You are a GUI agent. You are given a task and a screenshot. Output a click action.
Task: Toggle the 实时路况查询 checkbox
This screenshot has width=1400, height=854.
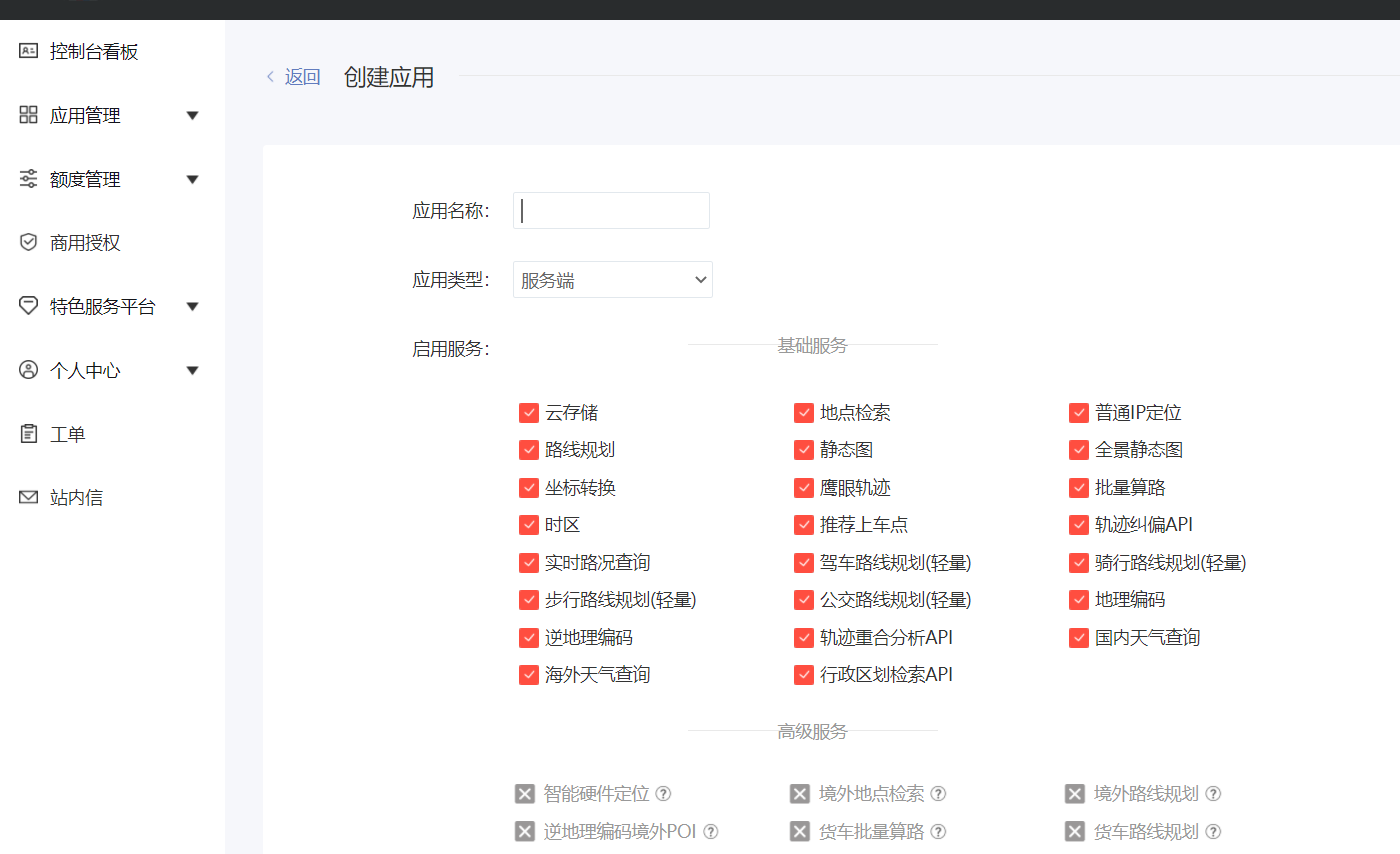529,563
